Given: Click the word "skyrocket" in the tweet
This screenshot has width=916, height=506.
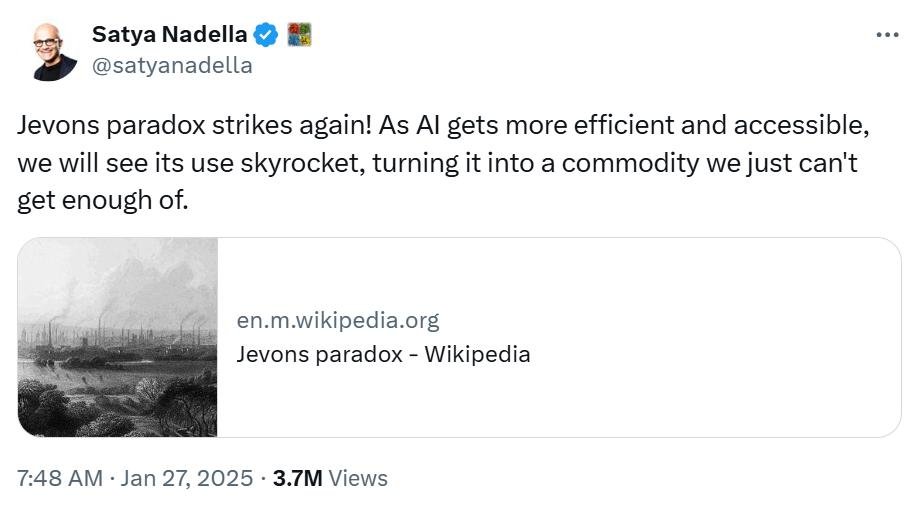Looking at the screenshot, I should tap(303, 163).
